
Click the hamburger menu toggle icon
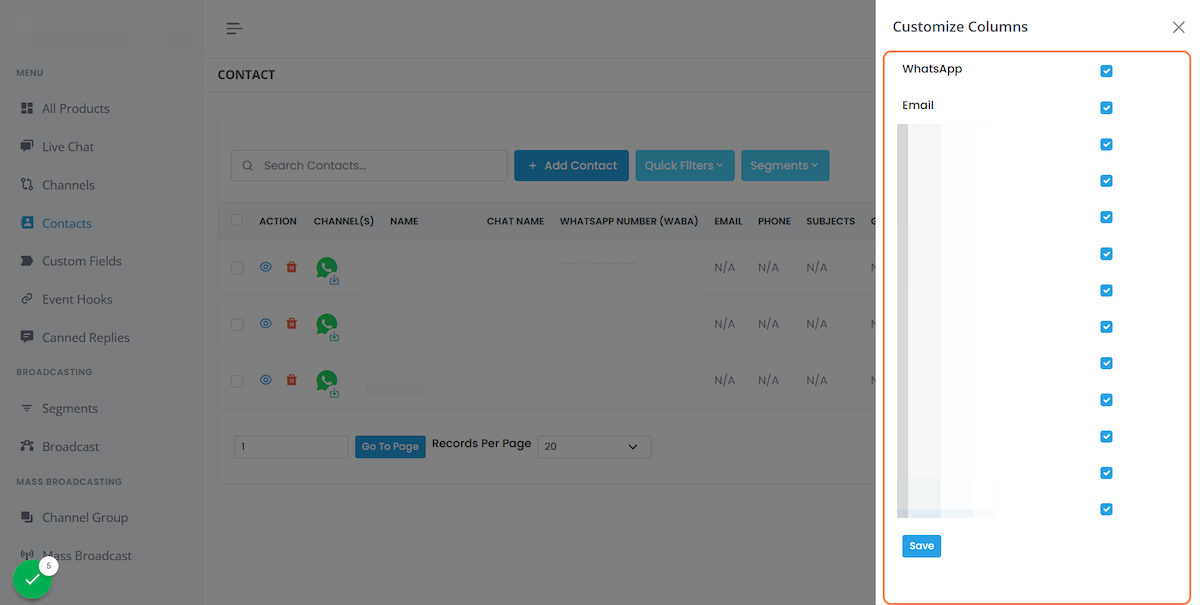pyautogui.click(x=234, y=28)
